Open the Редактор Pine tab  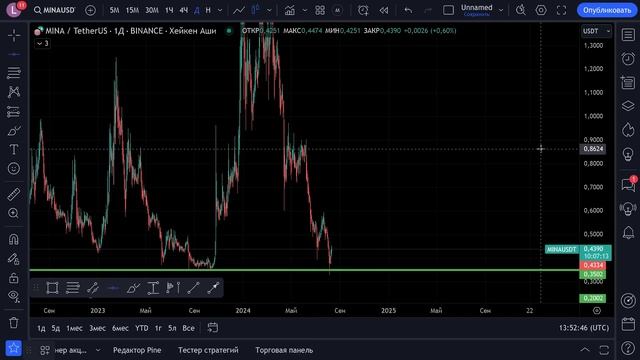click(x=137, y=350)
